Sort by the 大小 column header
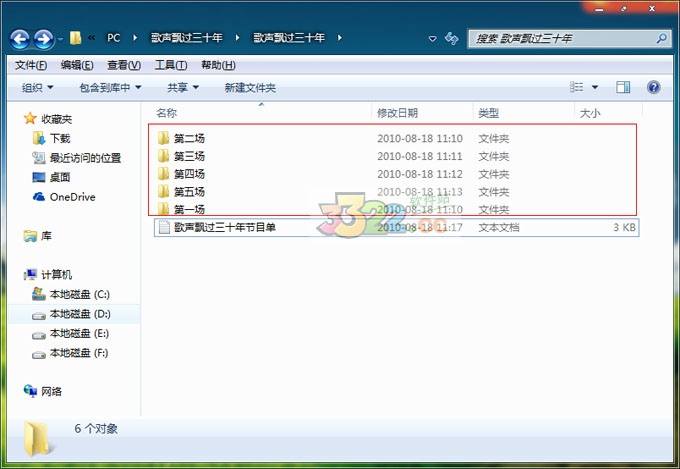680x469 pixels. point(590,113)
